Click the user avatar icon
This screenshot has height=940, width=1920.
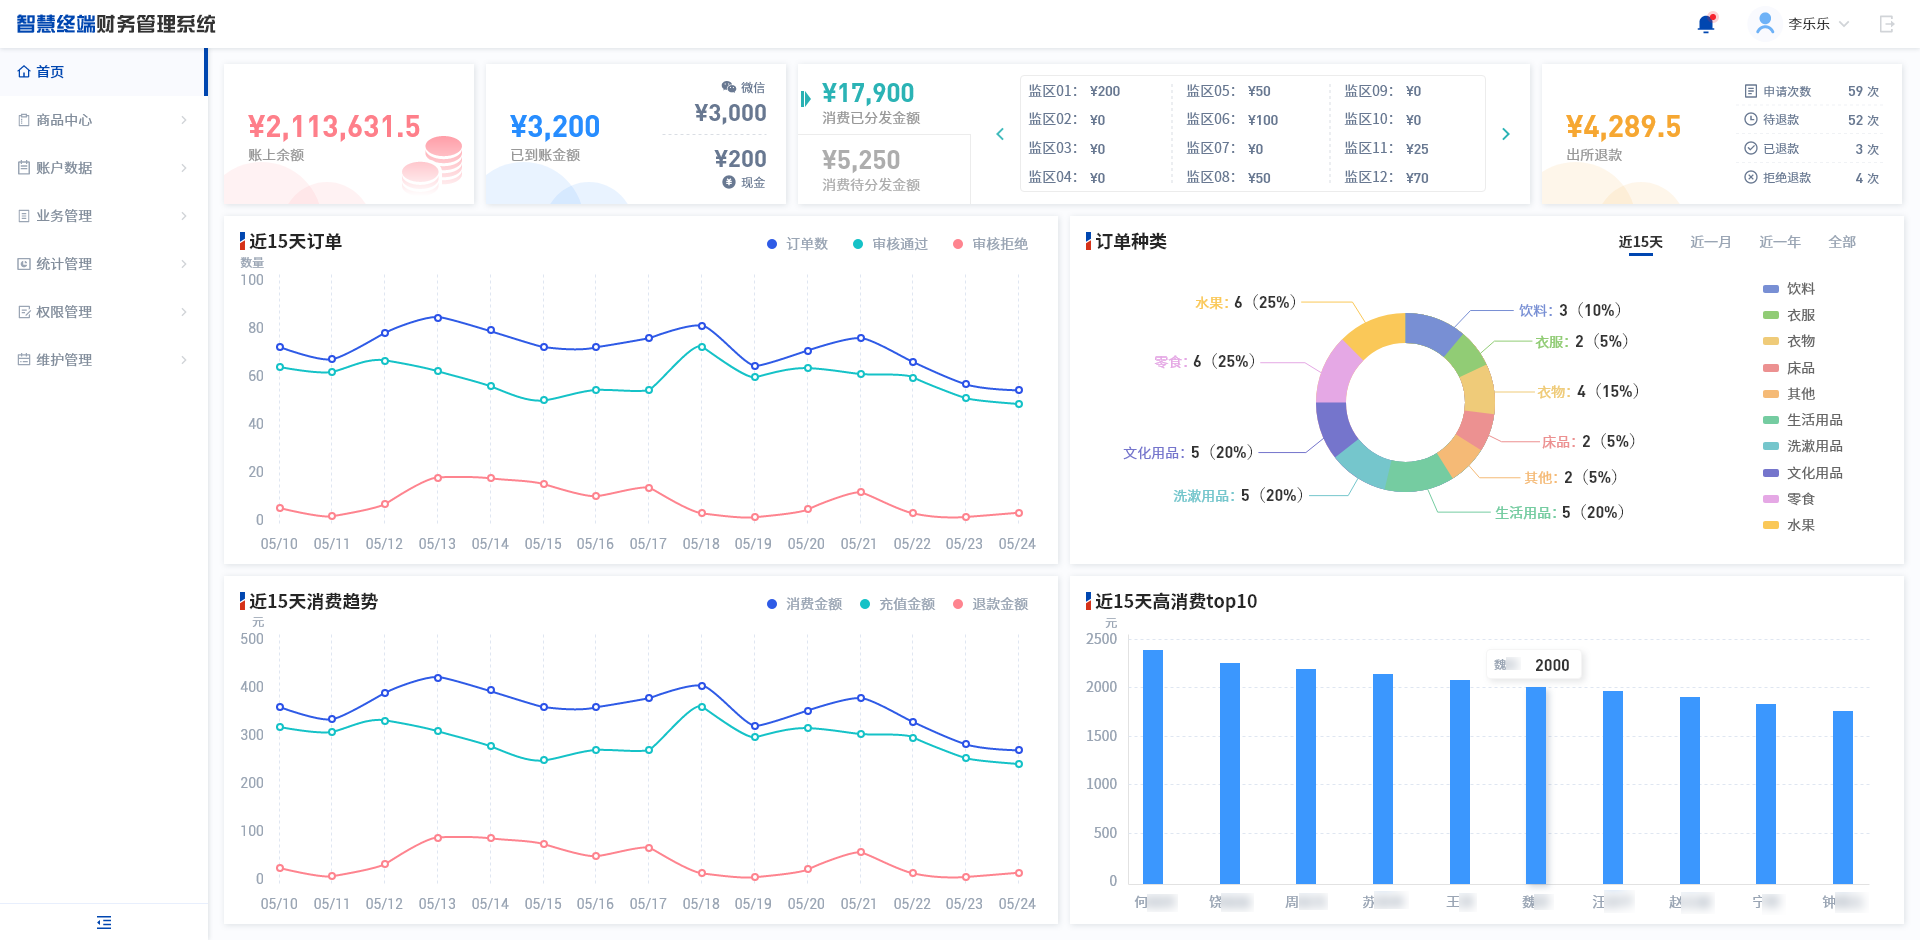click(1765, 23)
